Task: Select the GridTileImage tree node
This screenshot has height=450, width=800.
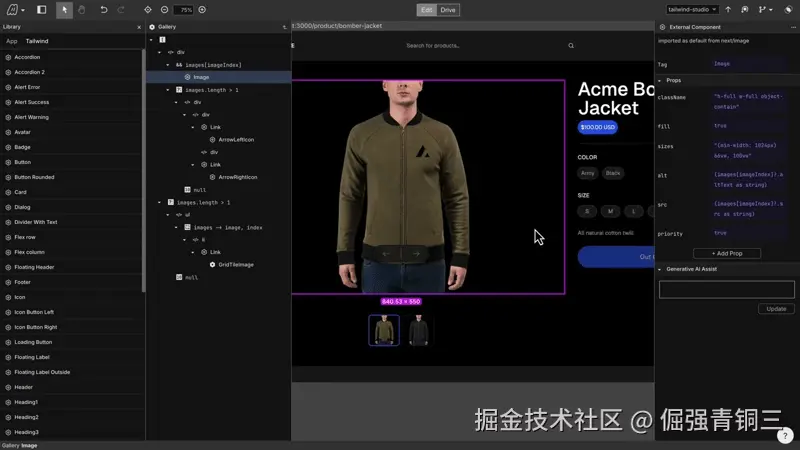Action: pyautogui.click(x=232, y=265)
